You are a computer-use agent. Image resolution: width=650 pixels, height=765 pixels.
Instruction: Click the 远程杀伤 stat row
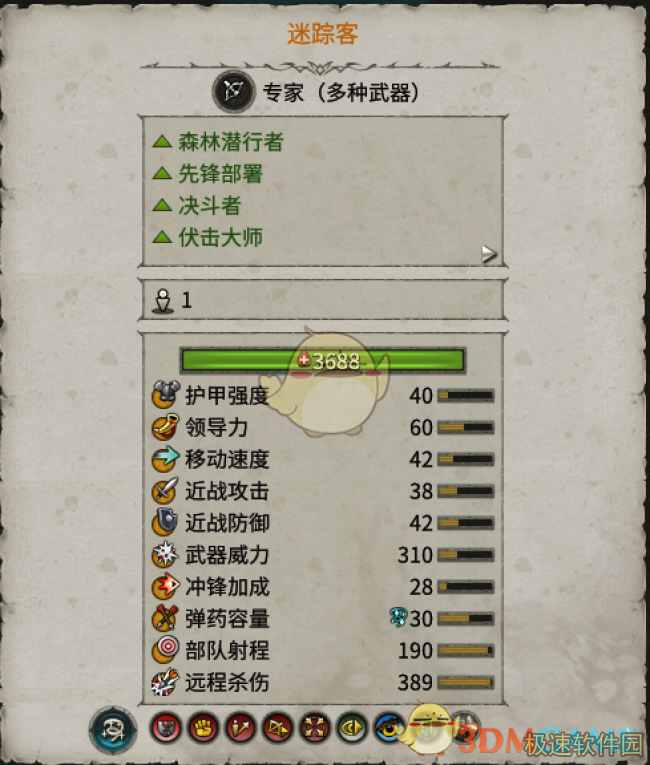coord(323,682)
